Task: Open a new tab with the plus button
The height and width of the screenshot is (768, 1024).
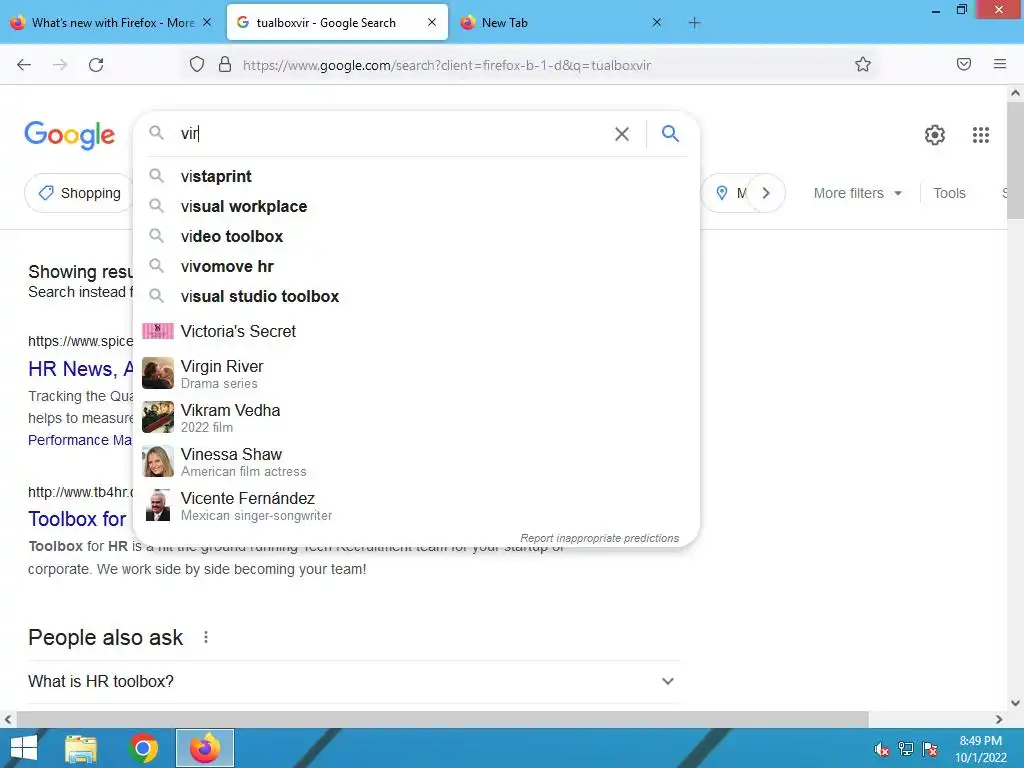Action: pyautogui.click(x=694, y=23)
